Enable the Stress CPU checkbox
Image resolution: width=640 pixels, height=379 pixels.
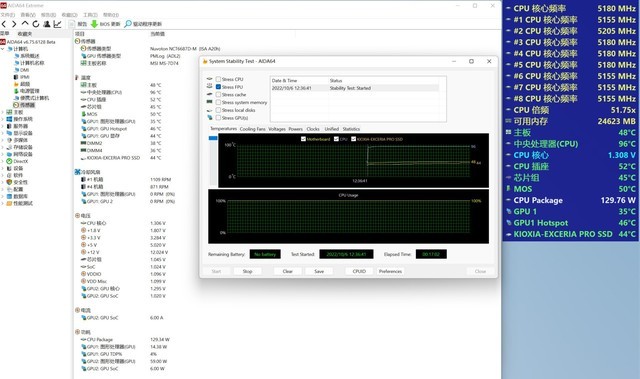(218, 79)
